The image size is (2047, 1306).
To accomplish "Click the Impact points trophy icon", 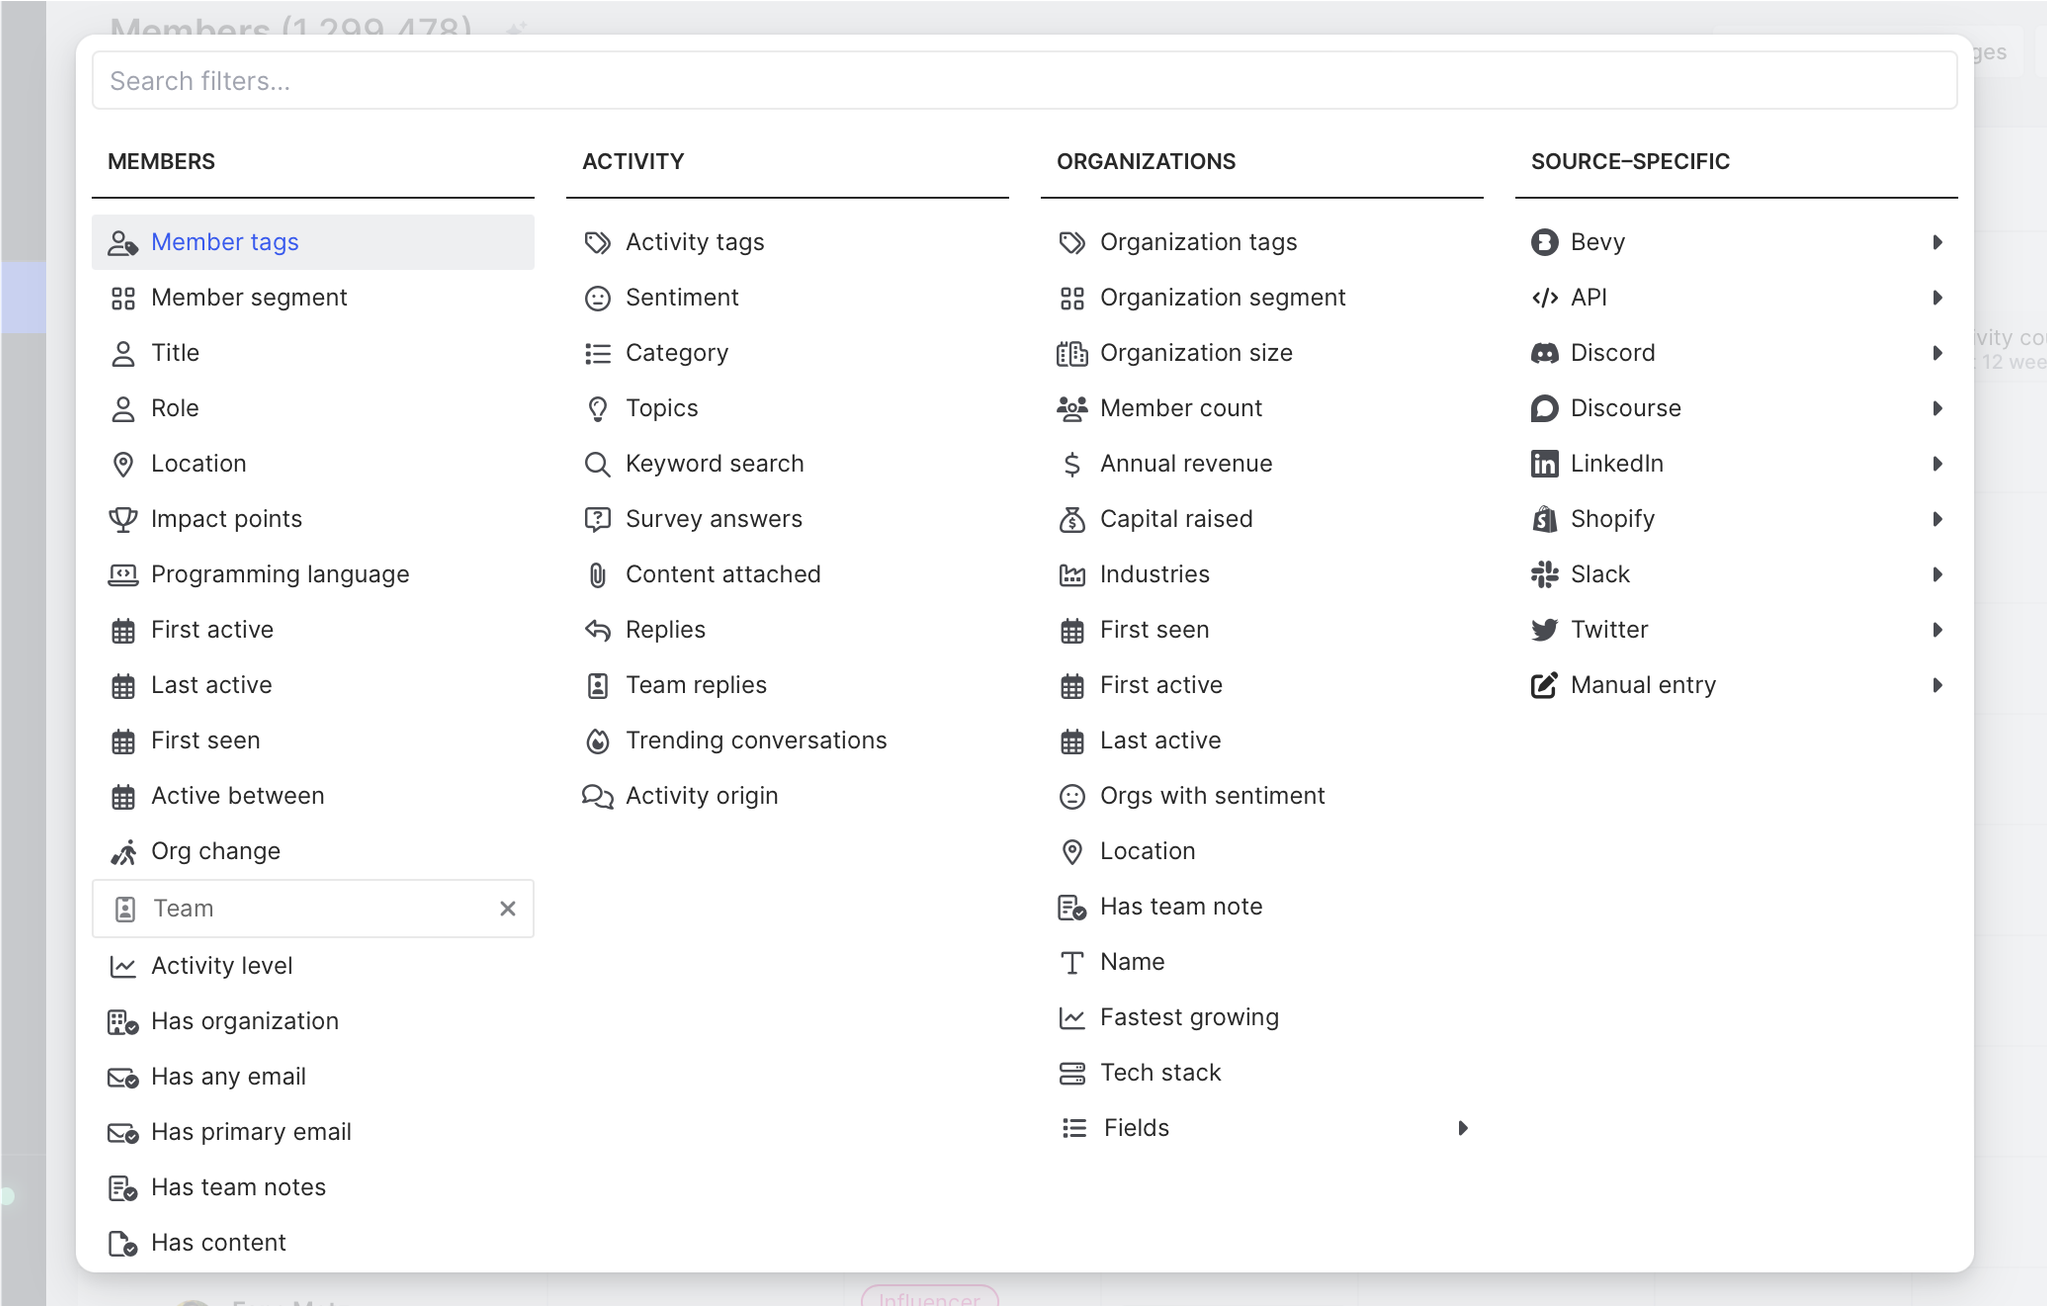I will pos(122,519).
